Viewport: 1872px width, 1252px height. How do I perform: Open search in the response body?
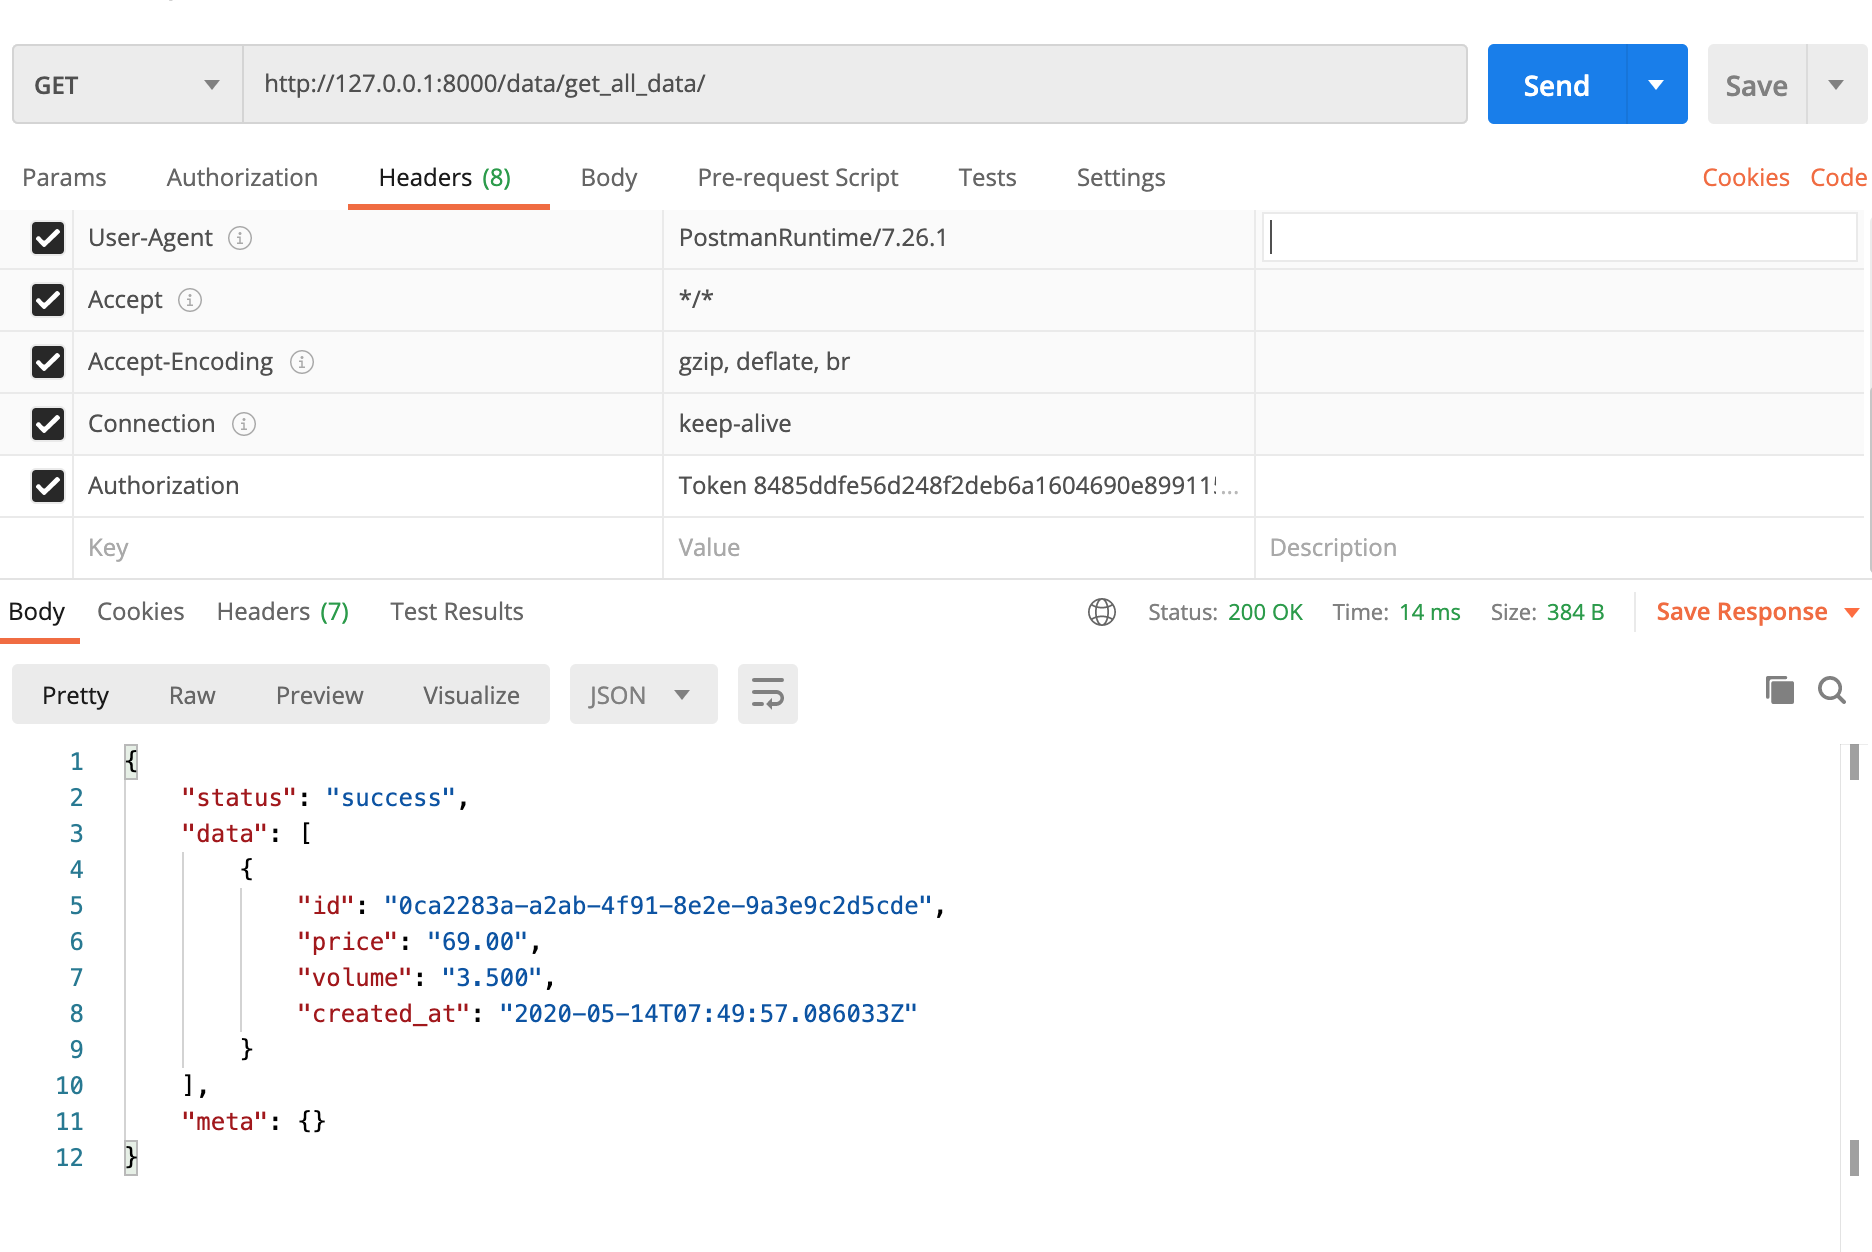tap(1831, 690)
